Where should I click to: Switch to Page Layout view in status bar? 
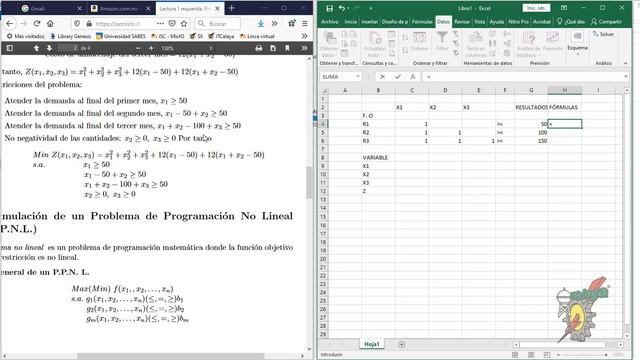[531, 355]
